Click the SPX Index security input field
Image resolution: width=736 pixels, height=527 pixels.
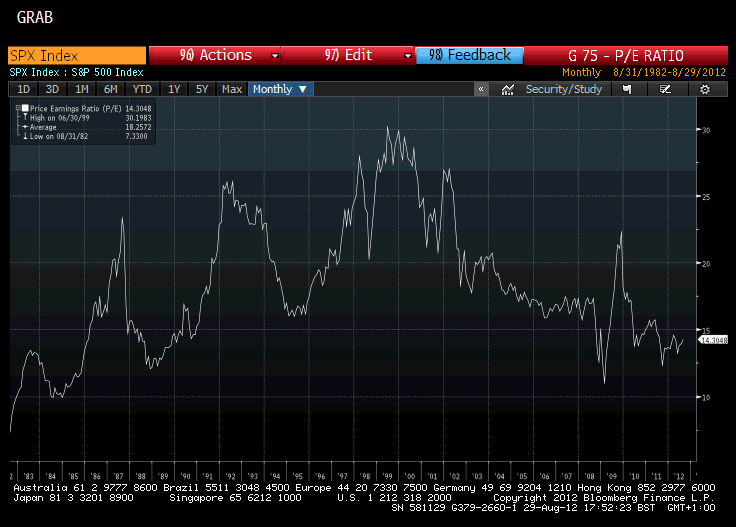(x=77, y=55)
